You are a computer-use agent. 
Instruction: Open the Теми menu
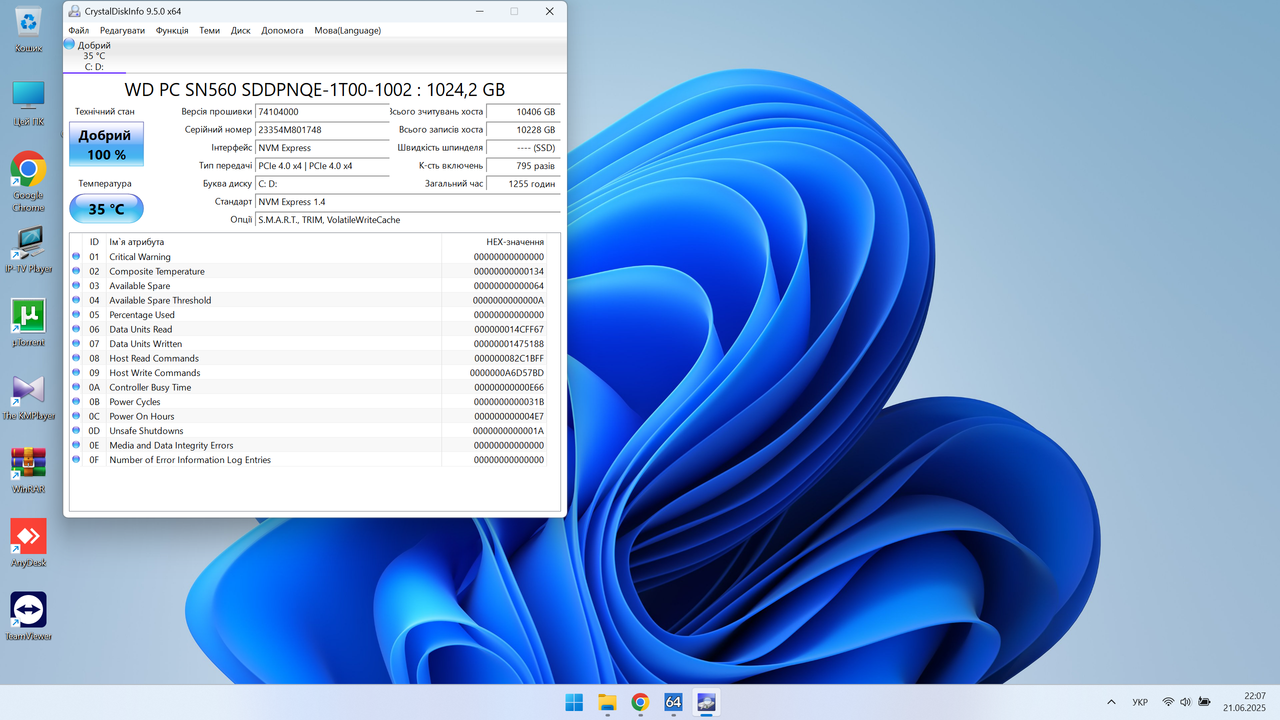(209, 30)
